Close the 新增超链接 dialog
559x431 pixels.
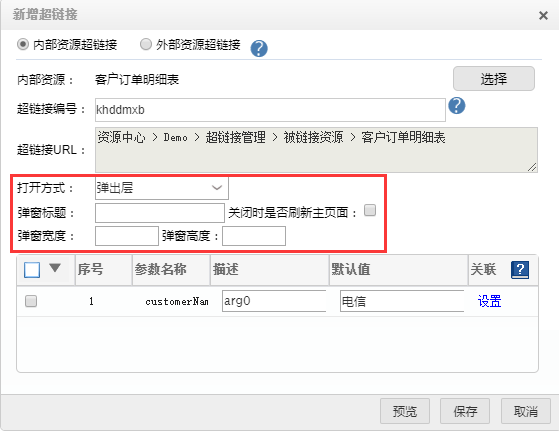543,15
